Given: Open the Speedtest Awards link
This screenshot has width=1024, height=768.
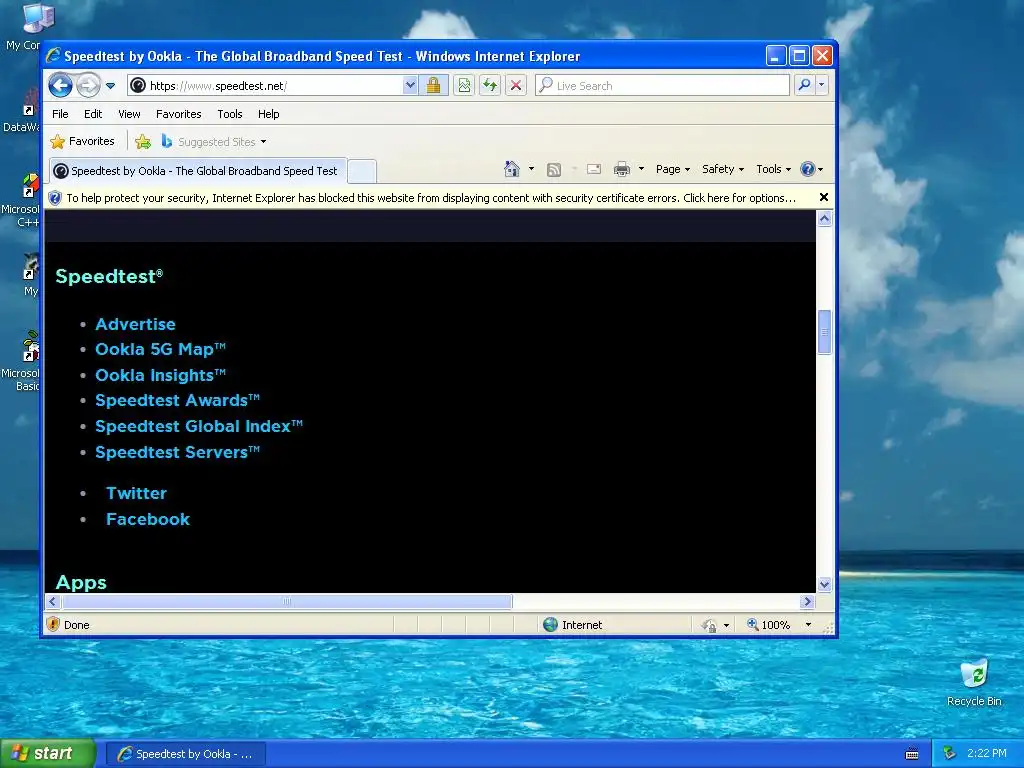Looking at the screenshot, I should click(178, 400).
